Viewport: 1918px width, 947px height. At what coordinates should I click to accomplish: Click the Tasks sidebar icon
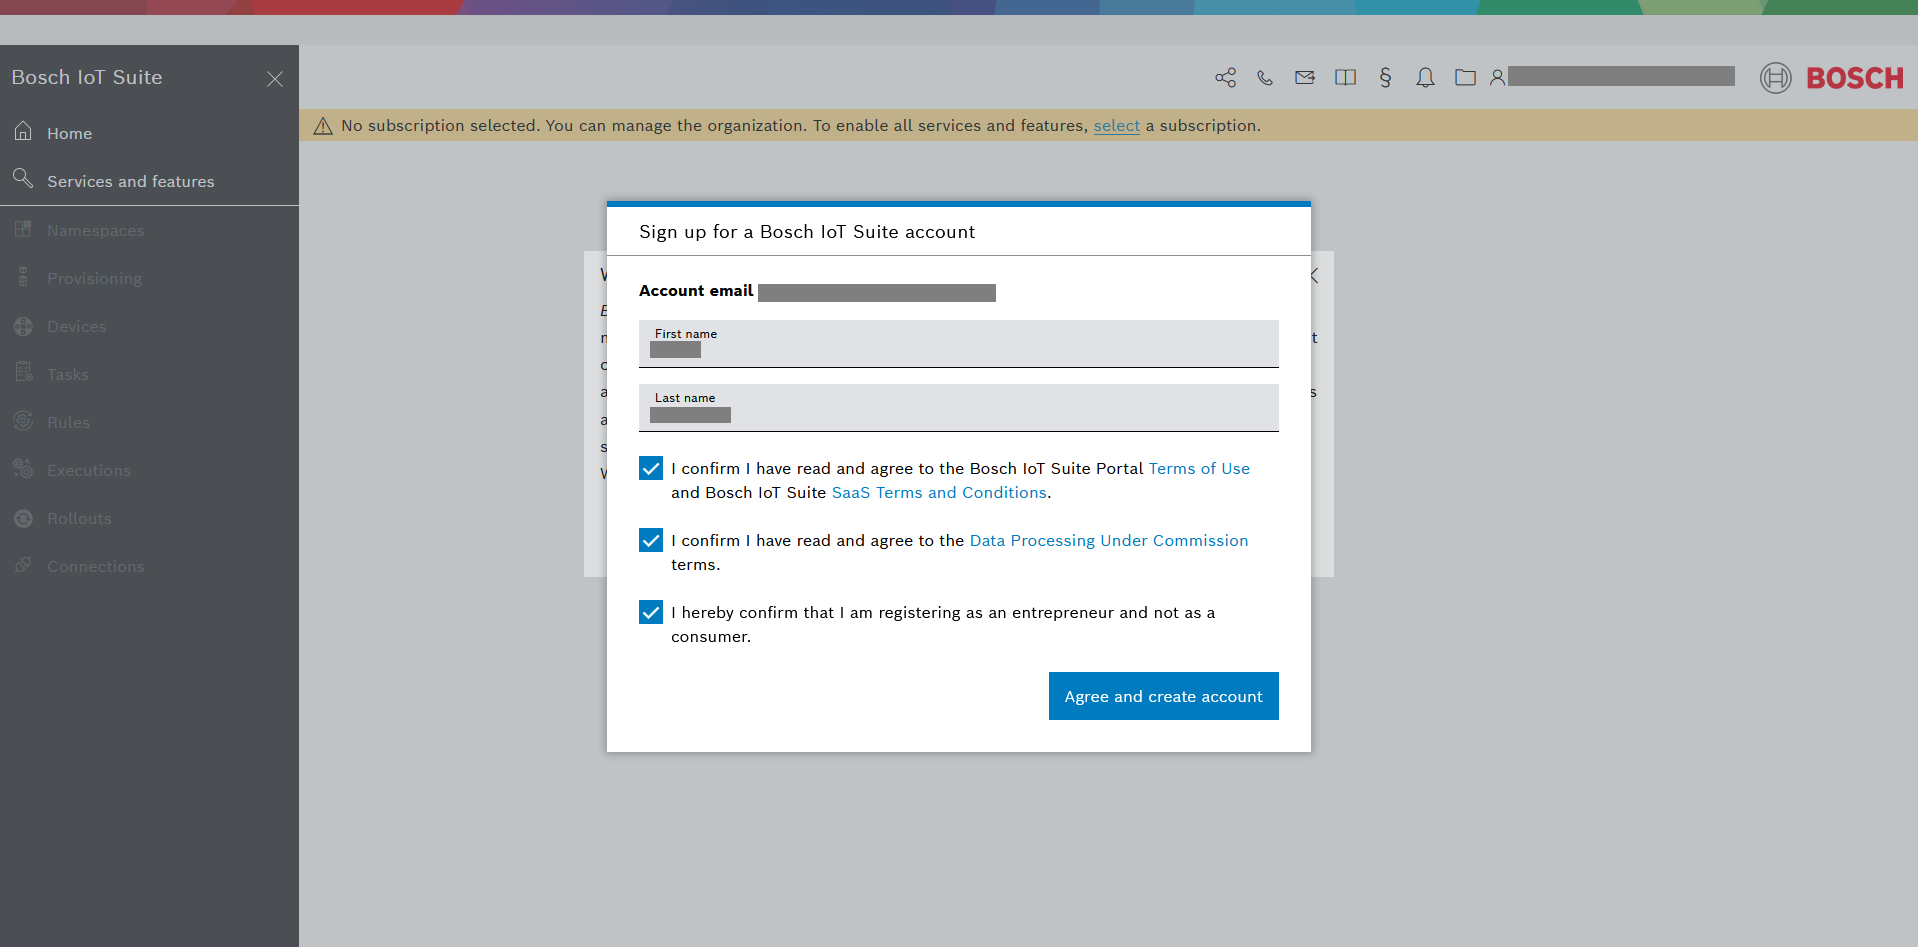(24, 372)
